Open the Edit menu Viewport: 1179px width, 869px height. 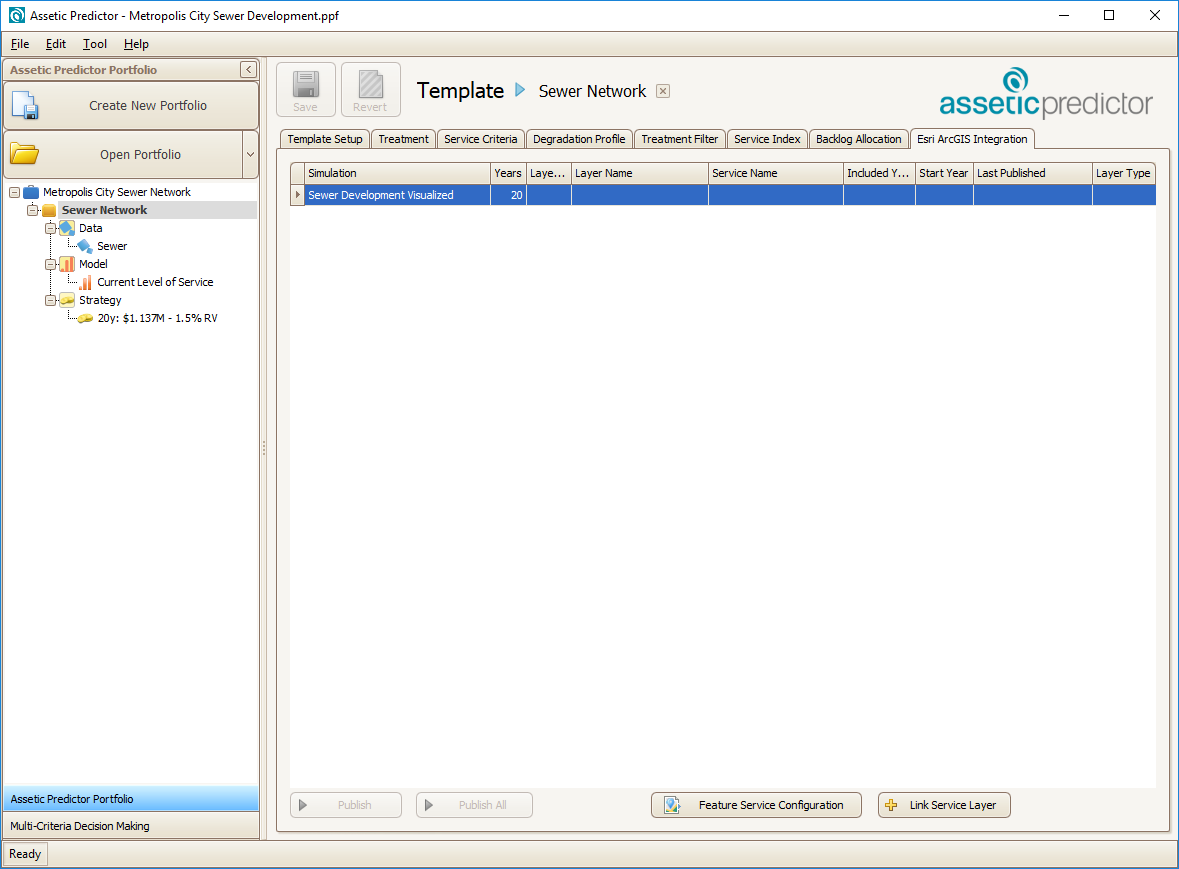pyautogui.click(x=56, y=44)
